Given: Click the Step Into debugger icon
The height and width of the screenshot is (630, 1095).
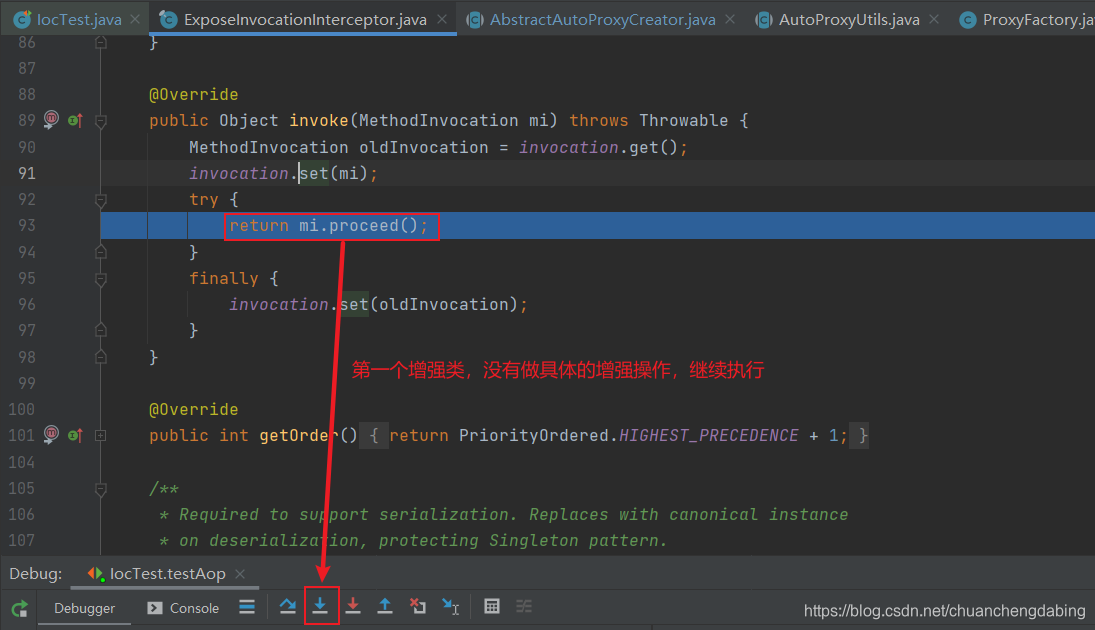Looking at the screenshot, I should pyautogui.click(x=321, y=606).
